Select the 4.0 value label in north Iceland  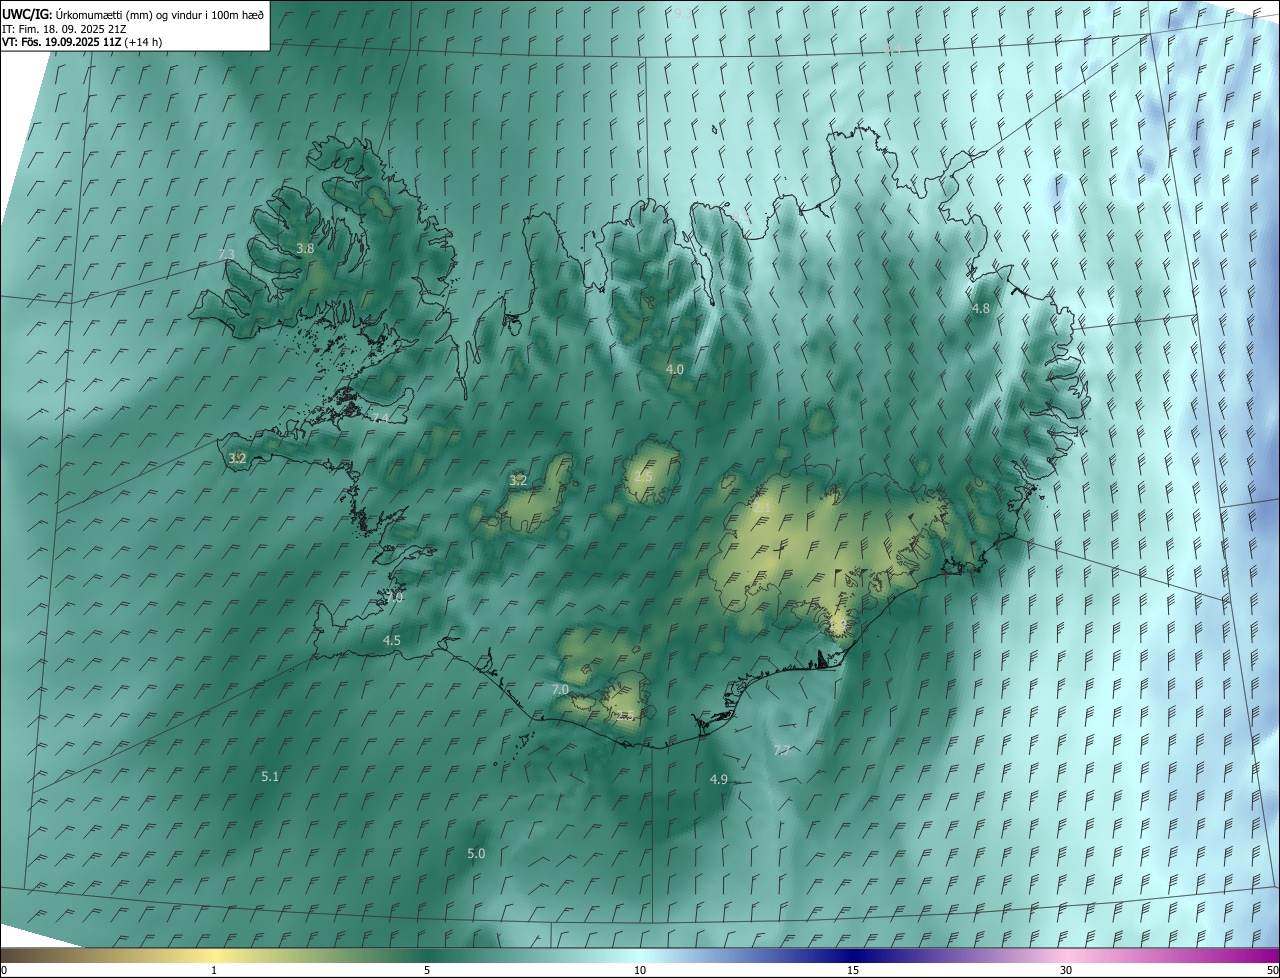click(x=675, y=370)
